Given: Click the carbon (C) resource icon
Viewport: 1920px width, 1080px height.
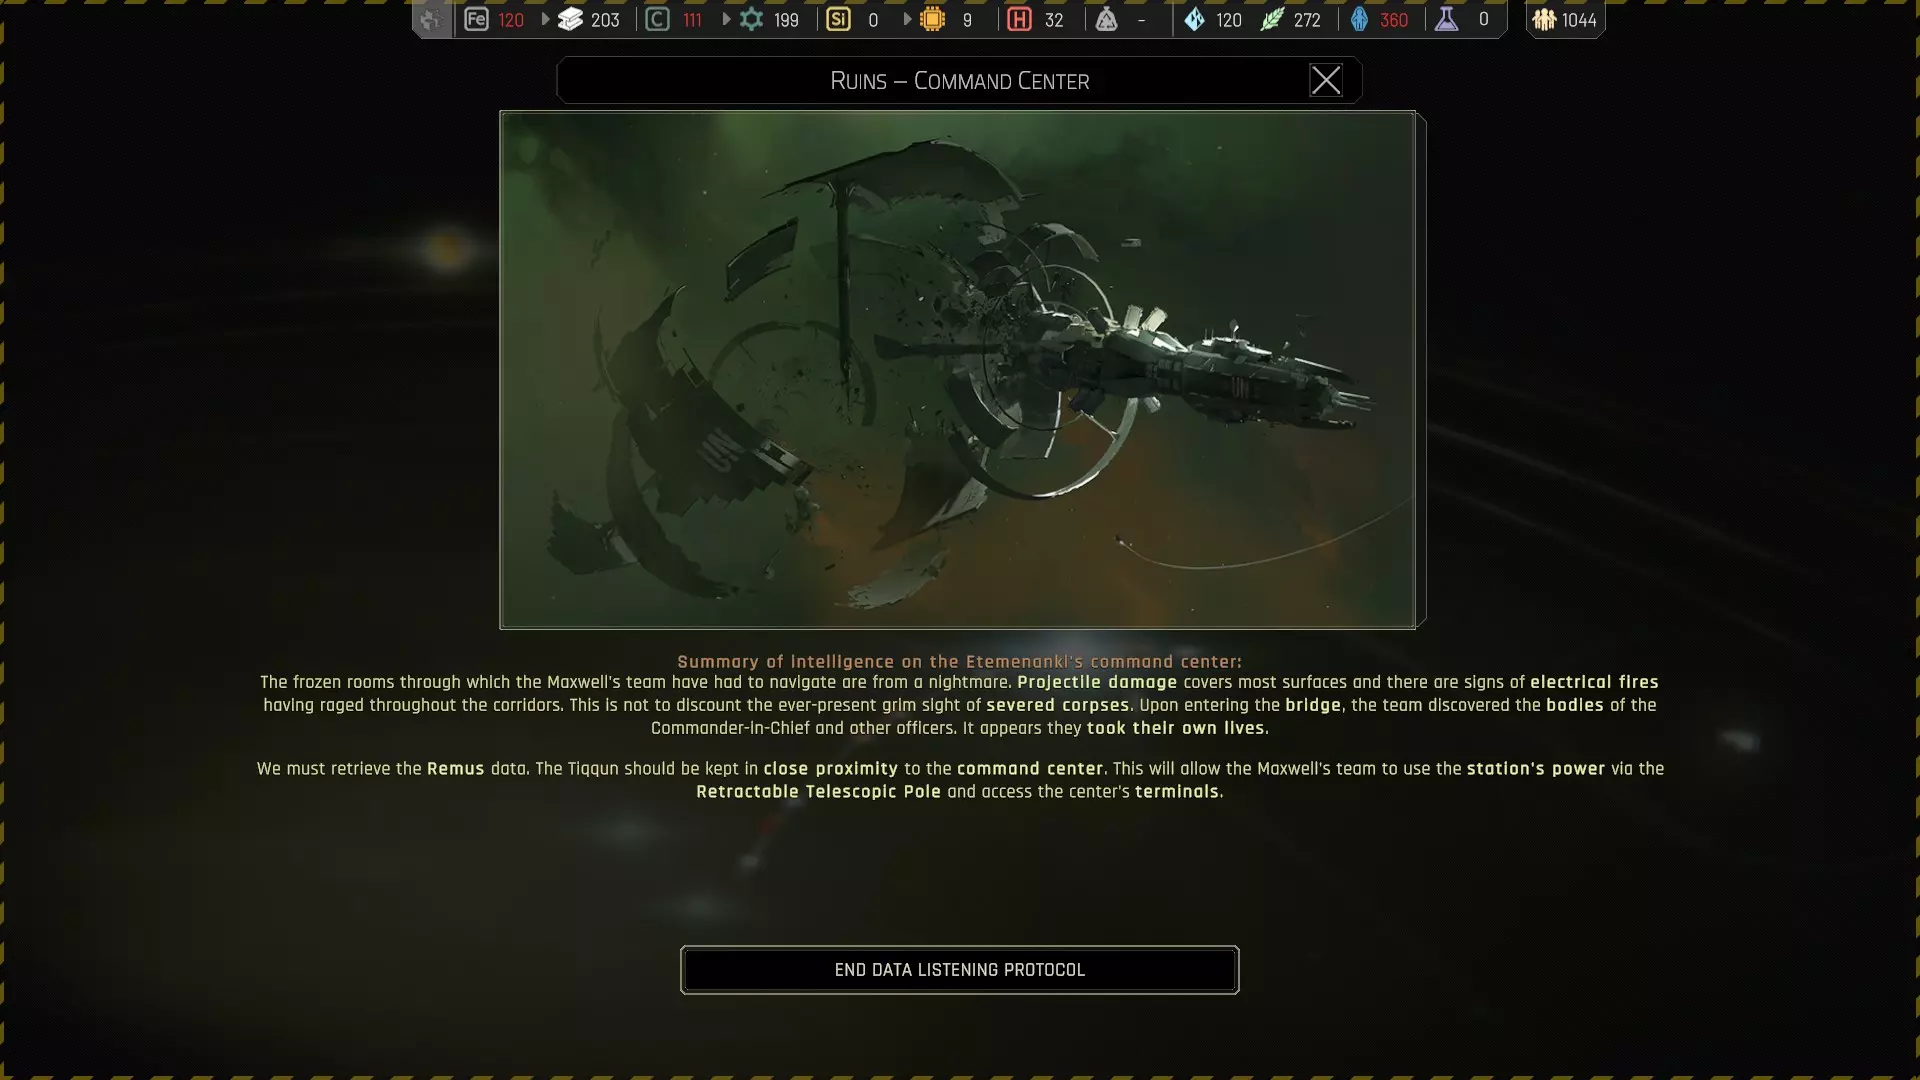Looking at the screenshot, I should point(657,20).
